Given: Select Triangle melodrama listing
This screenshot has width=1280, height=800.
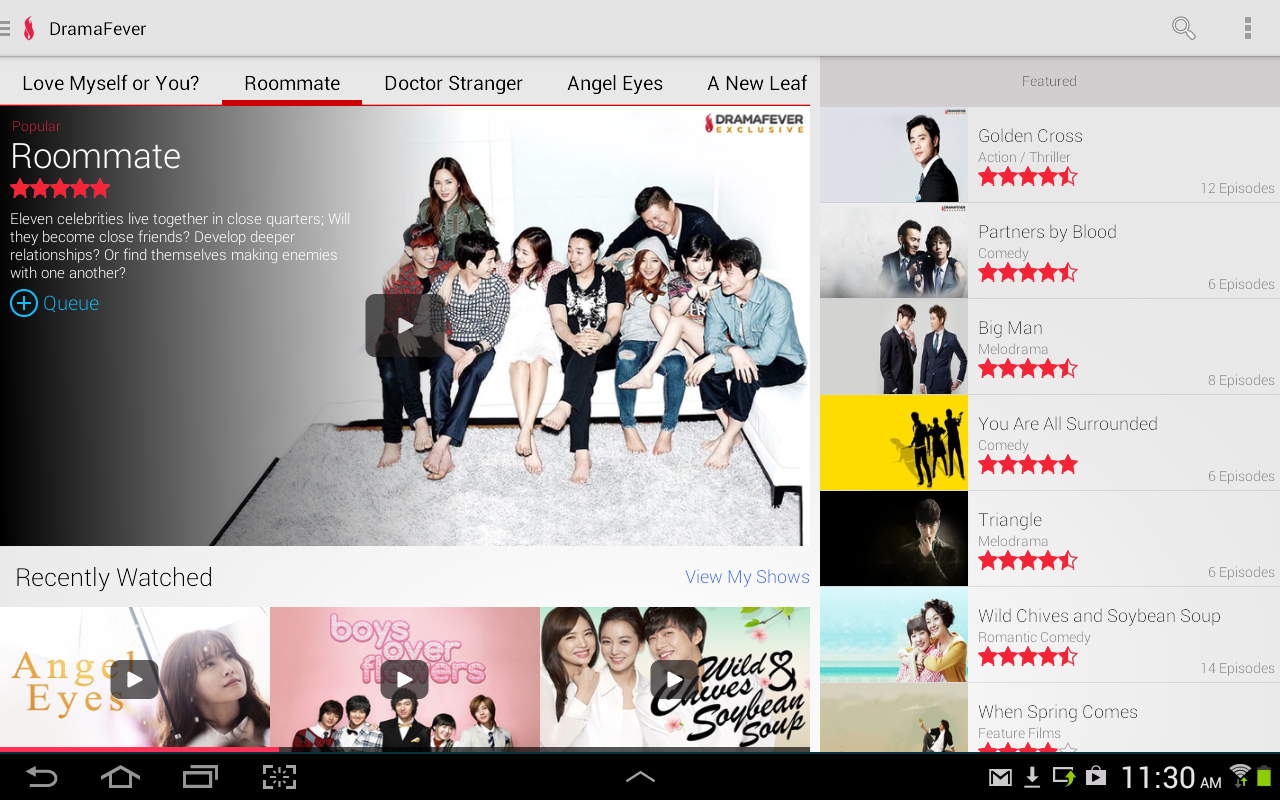Looking at the screenshot, I should coord(1050,539).
